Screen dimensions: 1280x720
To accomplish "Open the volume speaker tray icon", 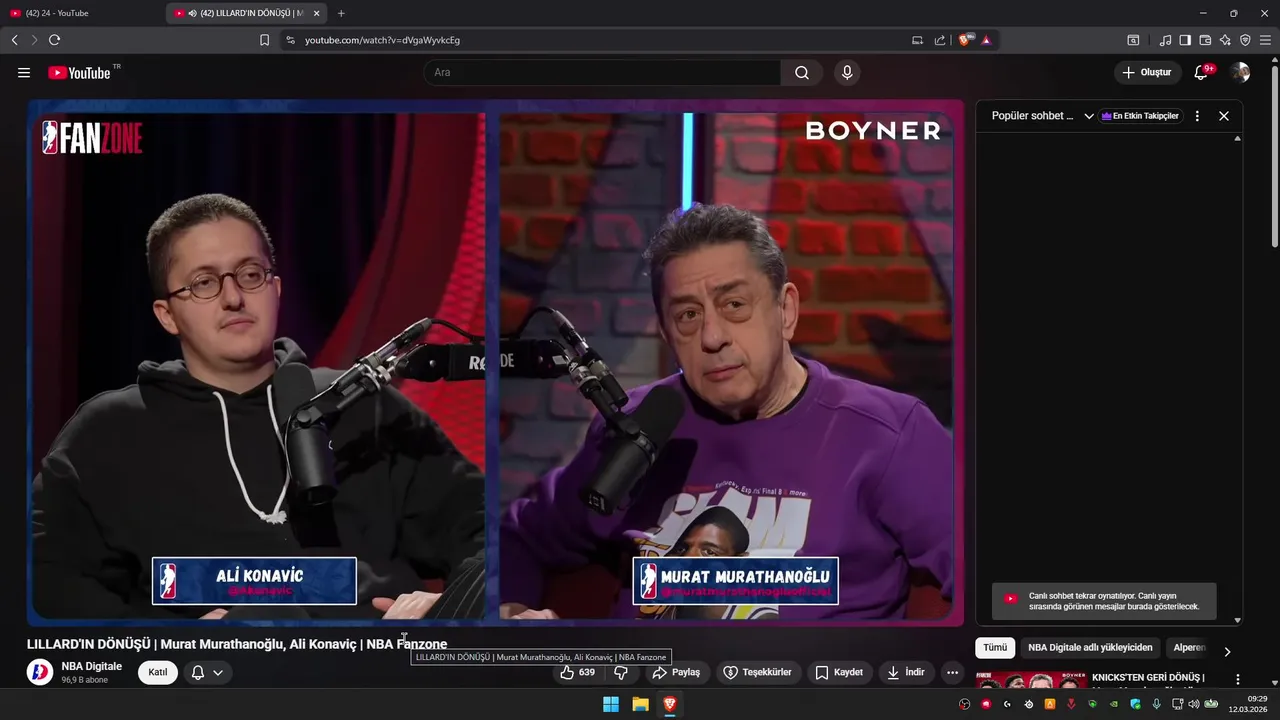I will [1193, 704].
